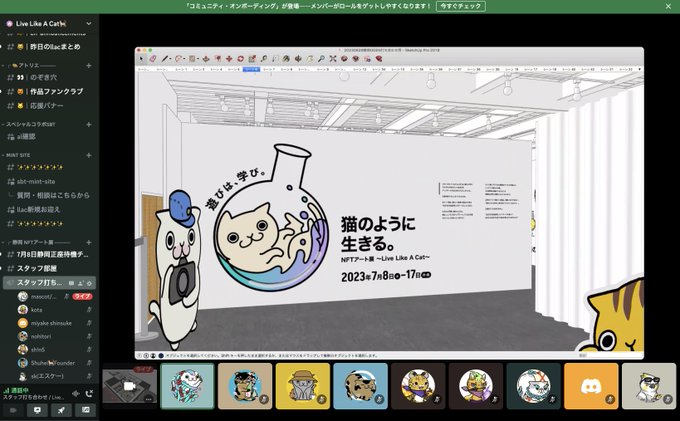Open the 3D Warehouse
This screenshot has width=680, height=421.
click(x=344, y=59)
